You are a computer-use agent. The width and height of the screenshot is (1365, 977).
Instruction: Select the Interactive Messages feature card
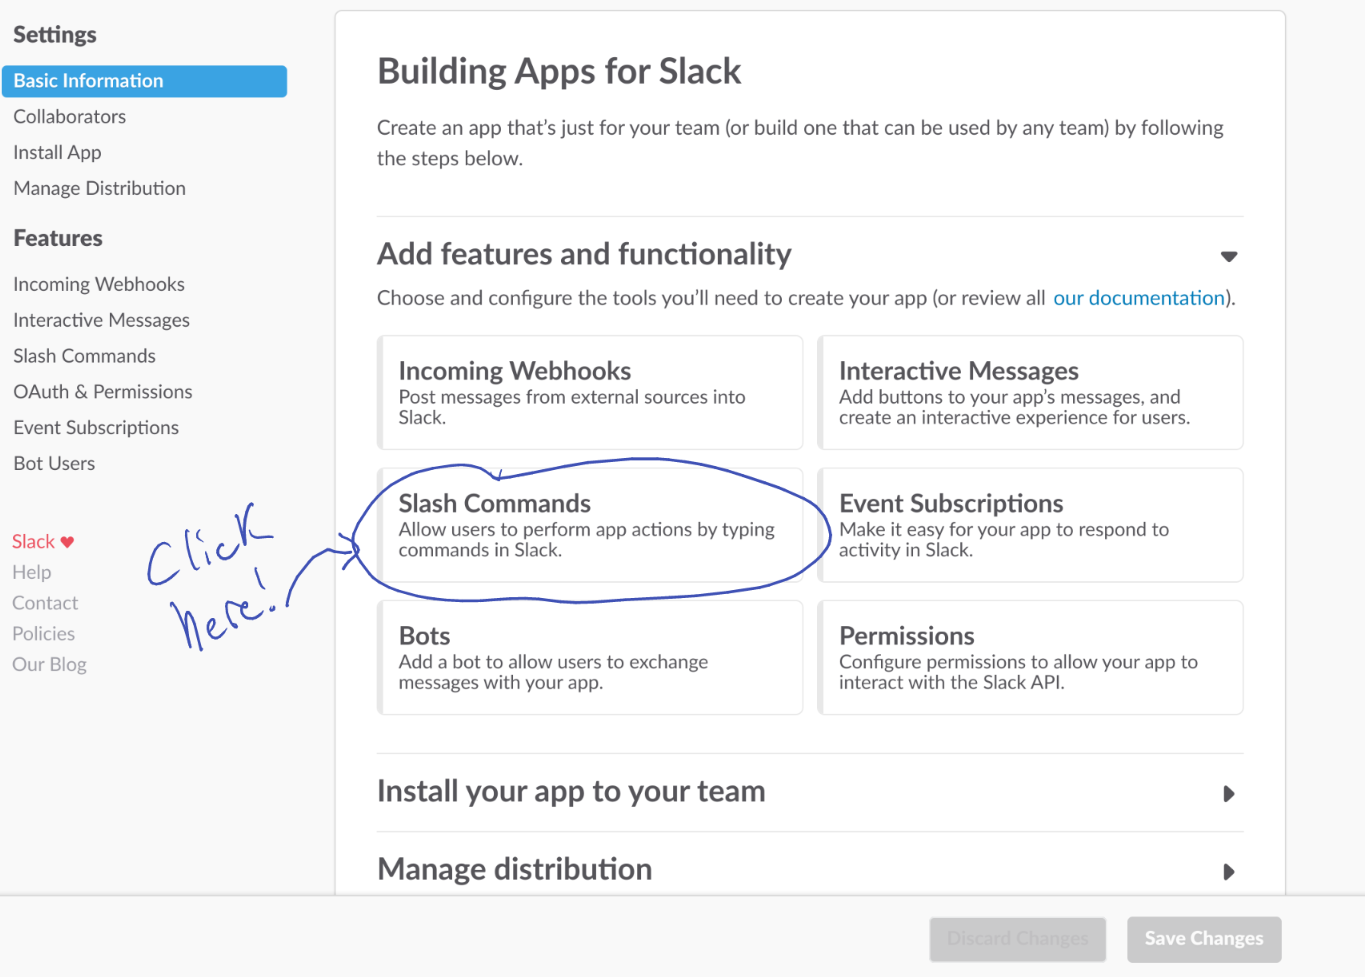(x=1030, y=392)
